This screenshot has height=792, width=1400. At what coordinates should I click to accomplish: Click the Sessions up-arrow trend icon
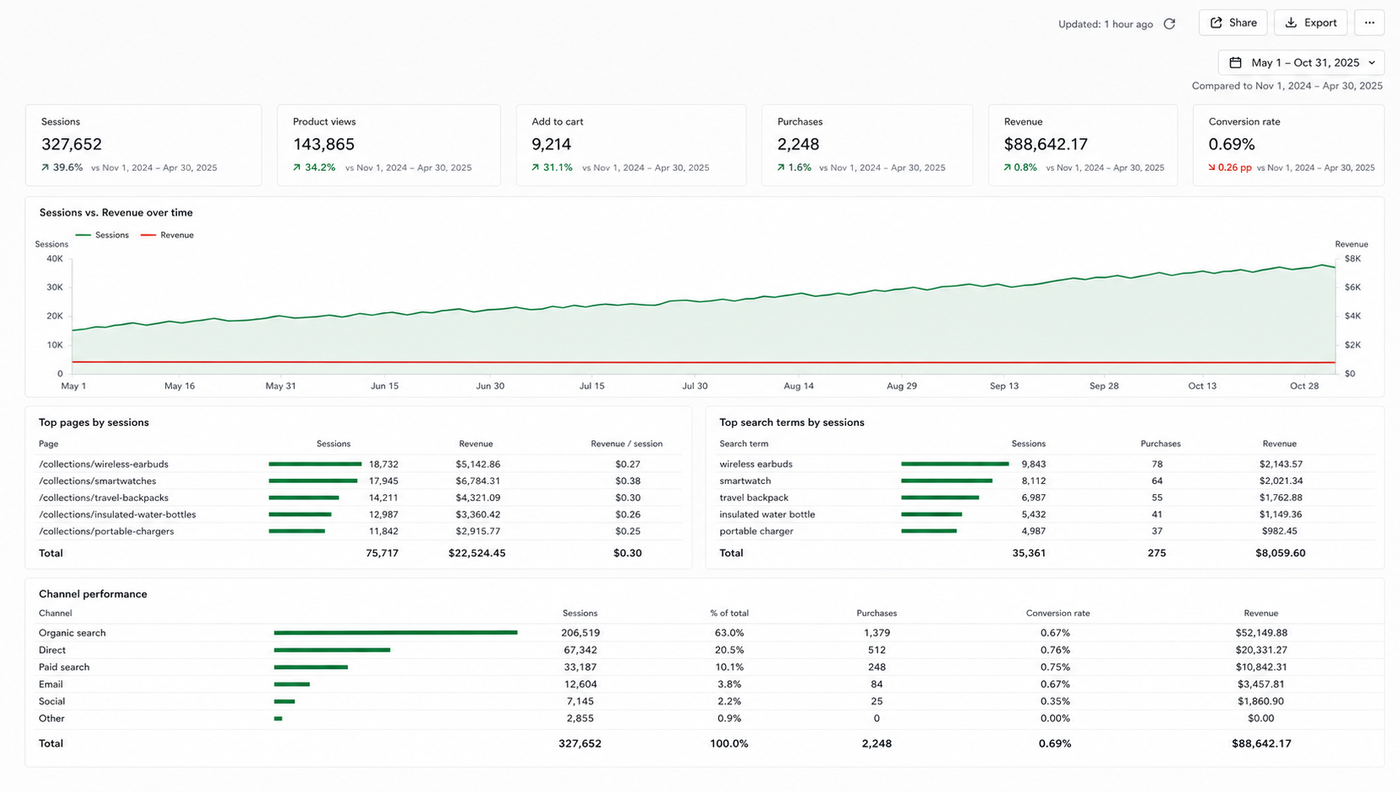pyautogui.click(x=45, y=168)
